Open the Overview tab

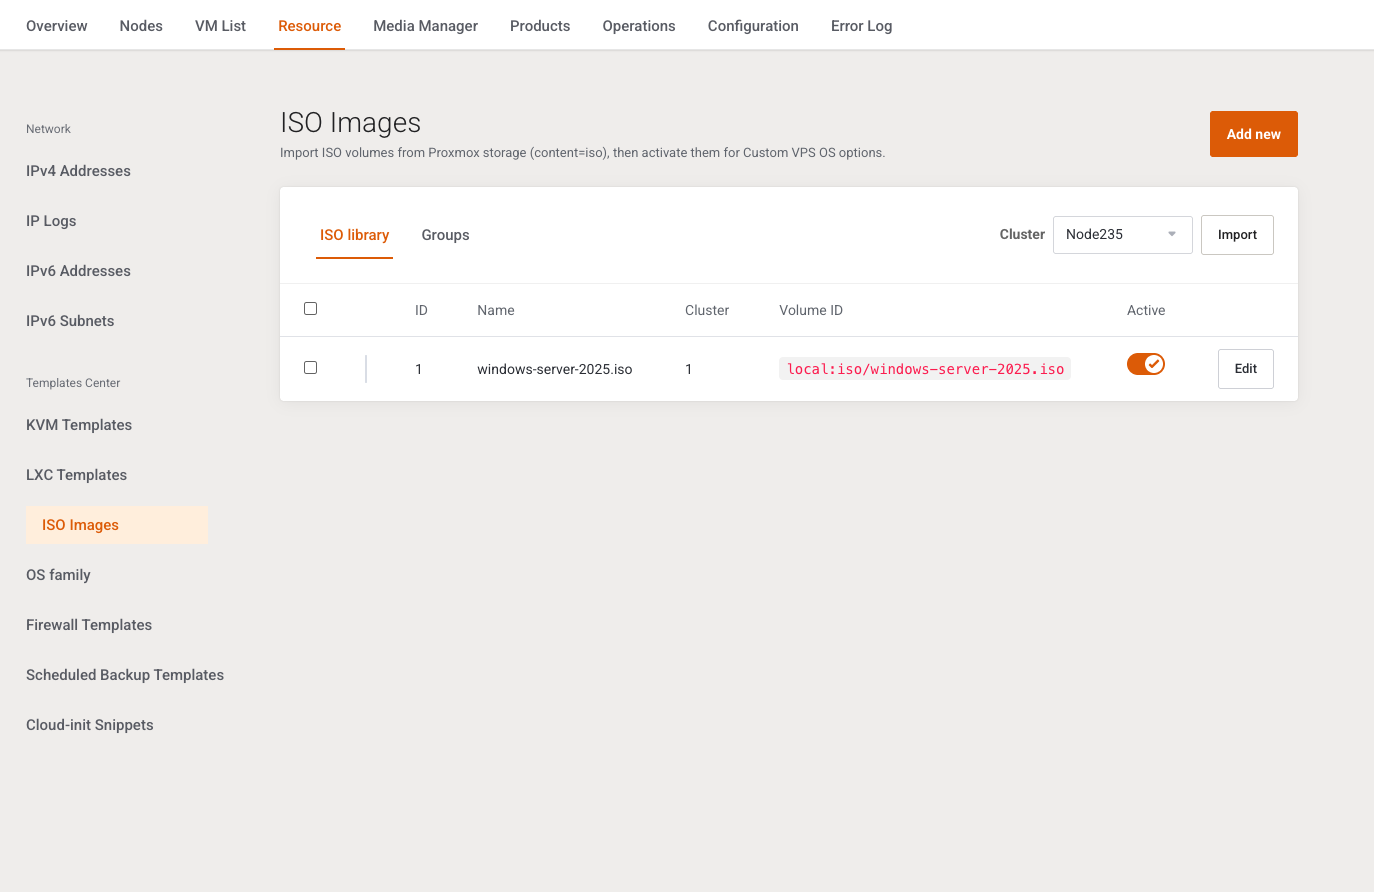click(x=57, y=26)
